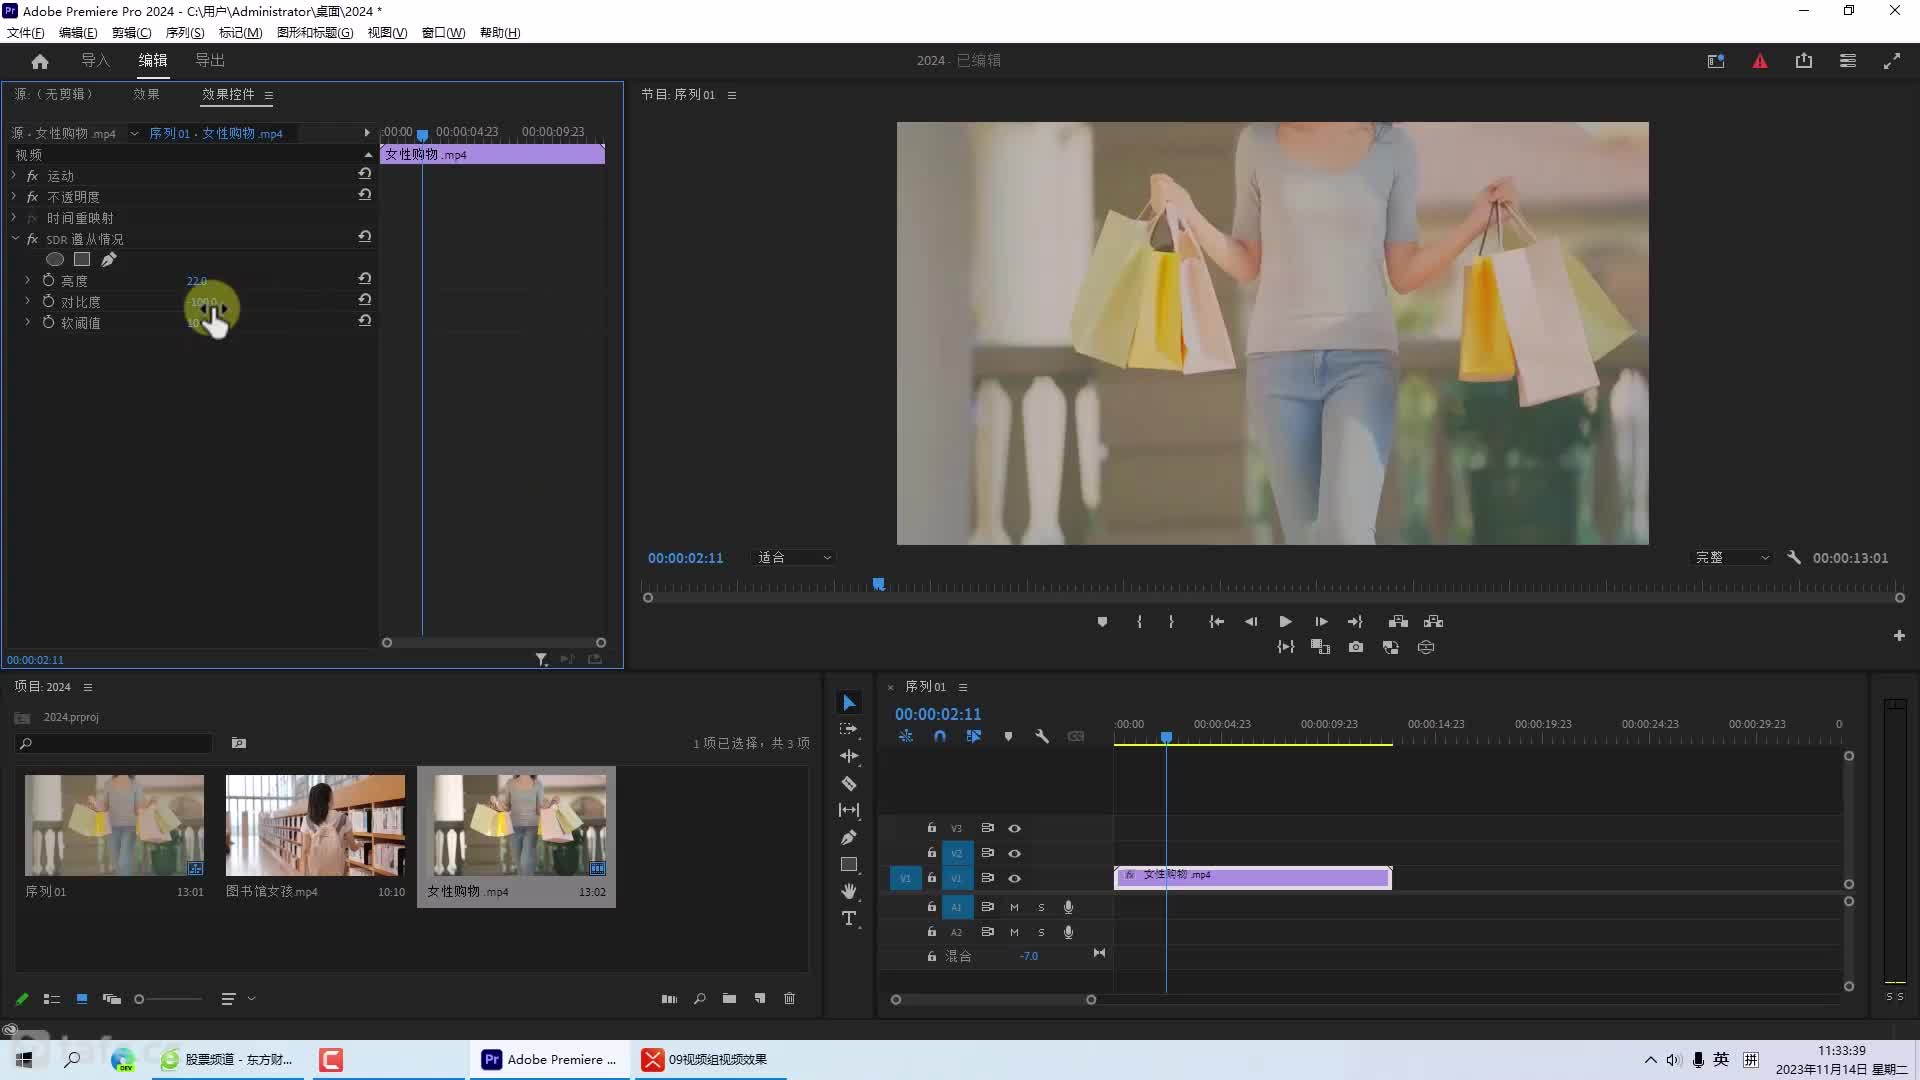This screenshot has height=1080, width=1920.
Task: Toggle lock on V3 track
Action: click(931, 828)
